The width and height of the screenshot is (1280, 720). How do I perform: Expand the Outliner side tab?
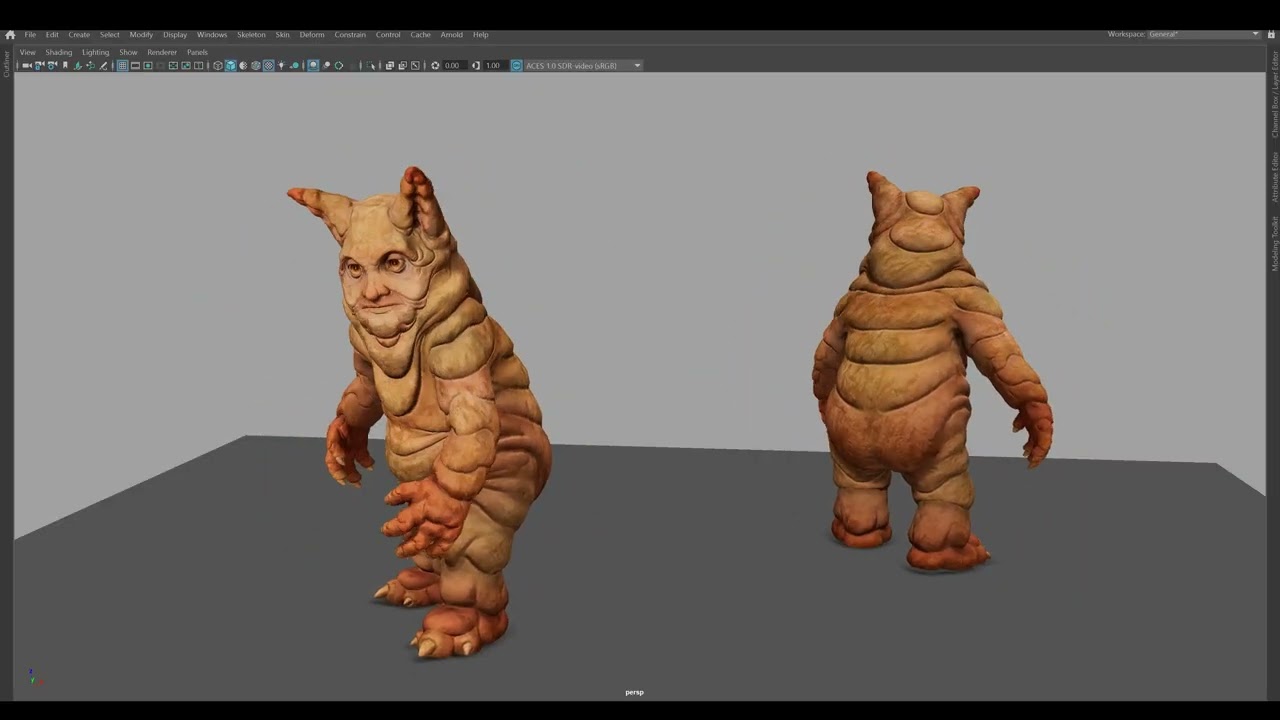(x=6, y=63)
